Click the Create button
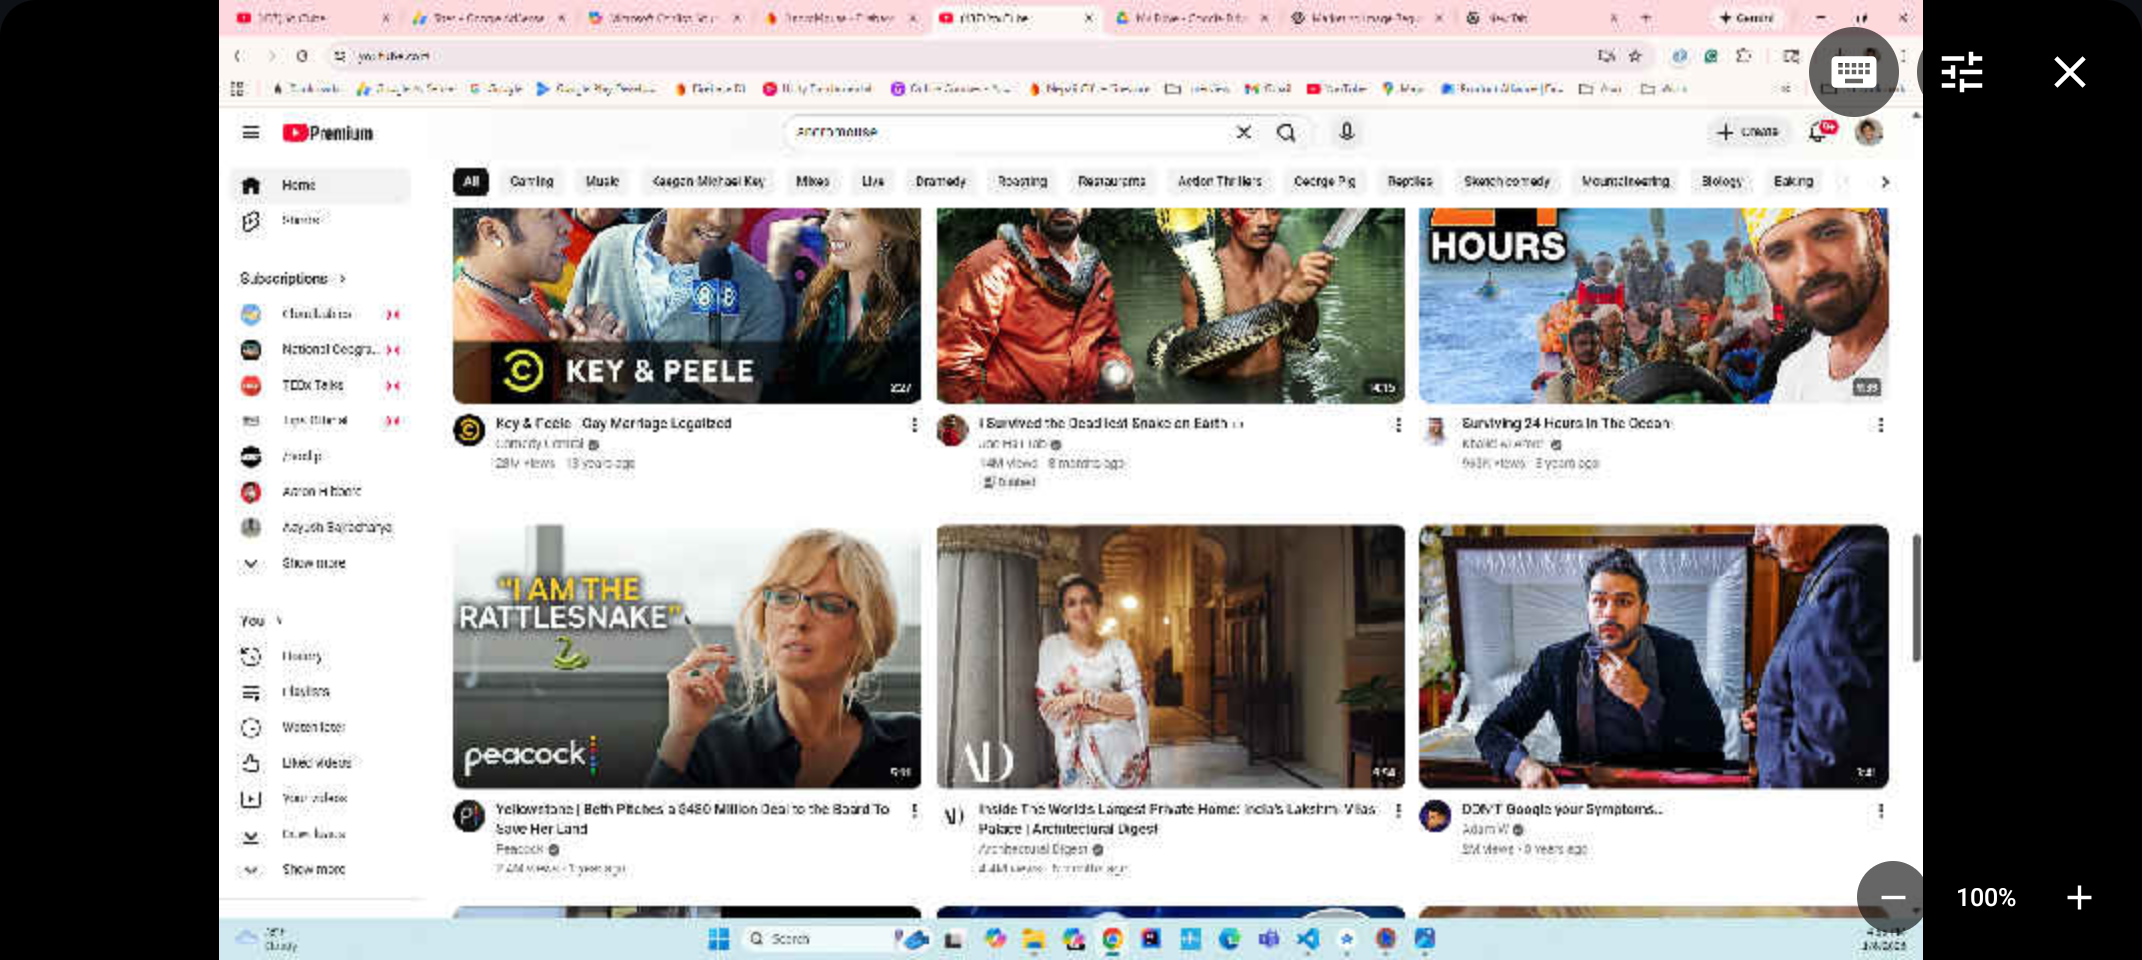2142x960 pixels. (x=1747, y=132)
